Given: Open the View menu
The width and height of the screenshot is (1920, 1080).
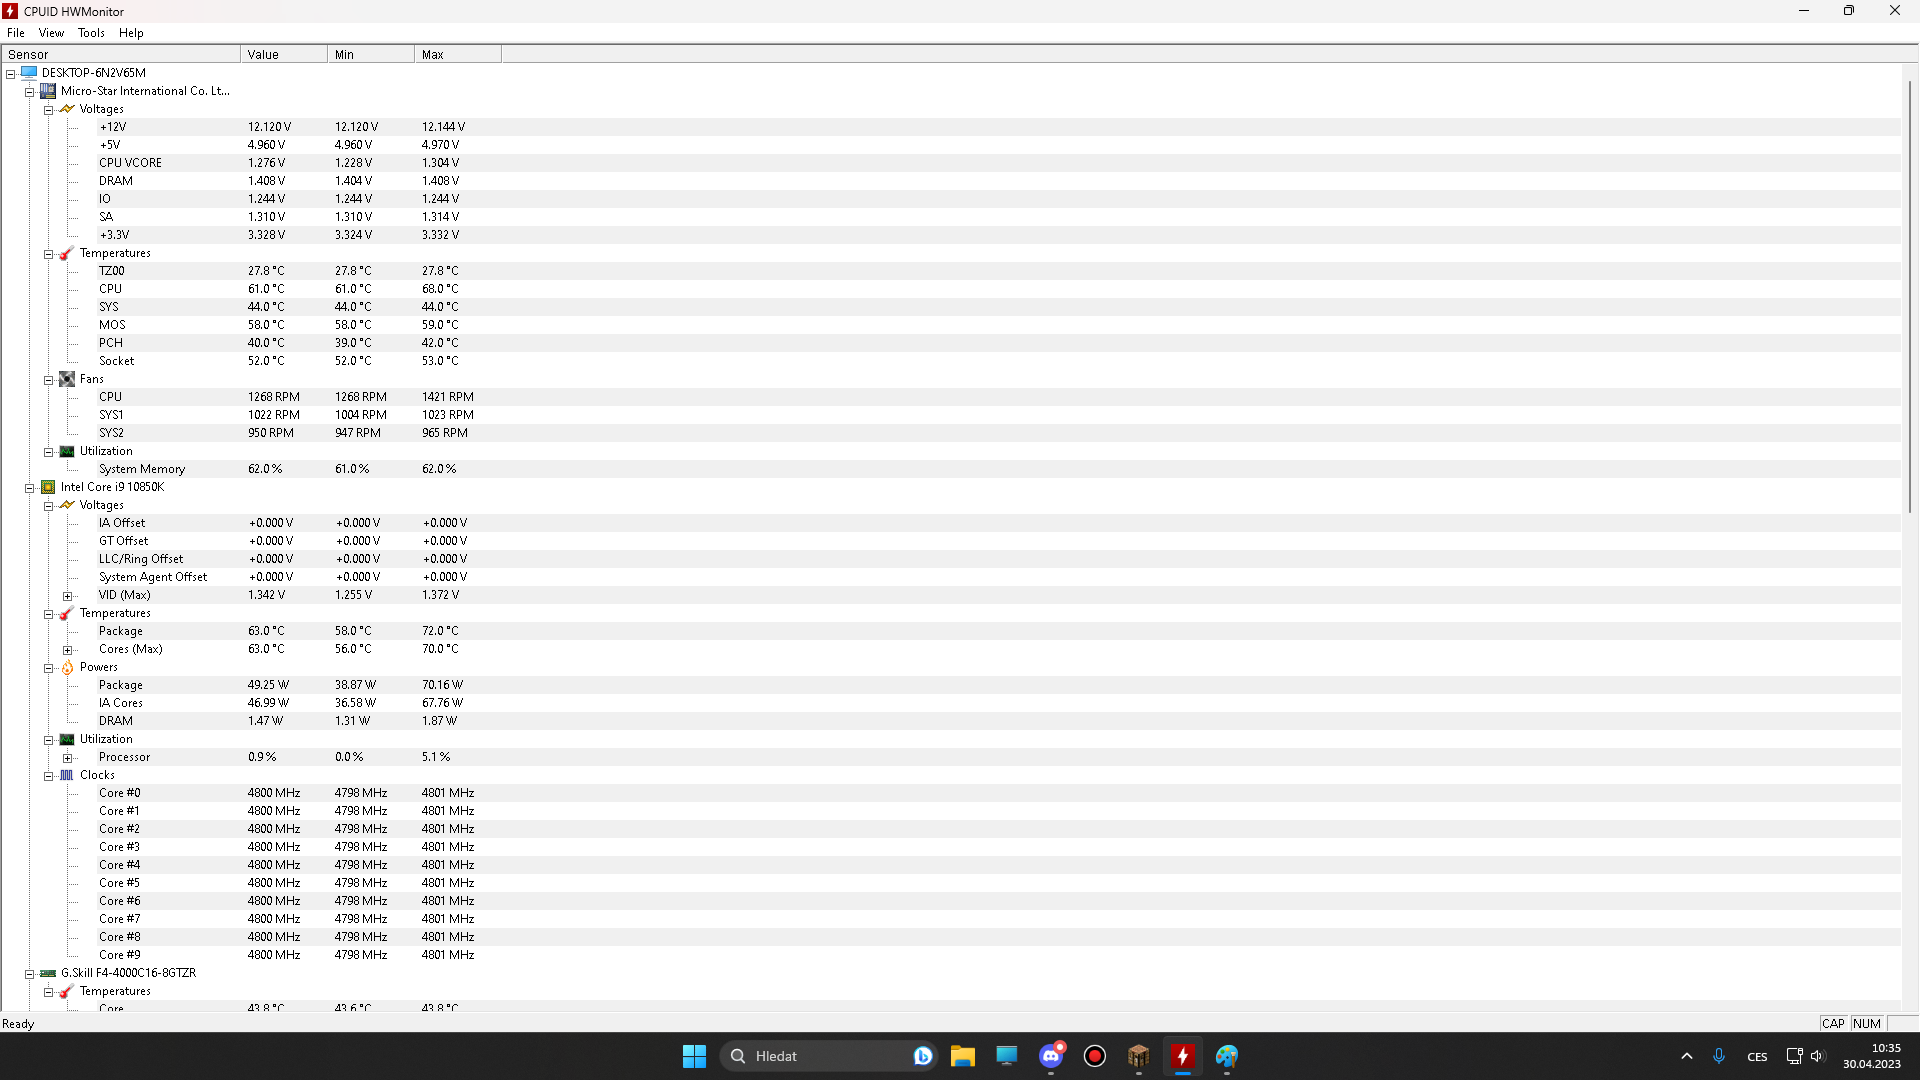Looking at the screenshot, I should click(x=51, y=33).
